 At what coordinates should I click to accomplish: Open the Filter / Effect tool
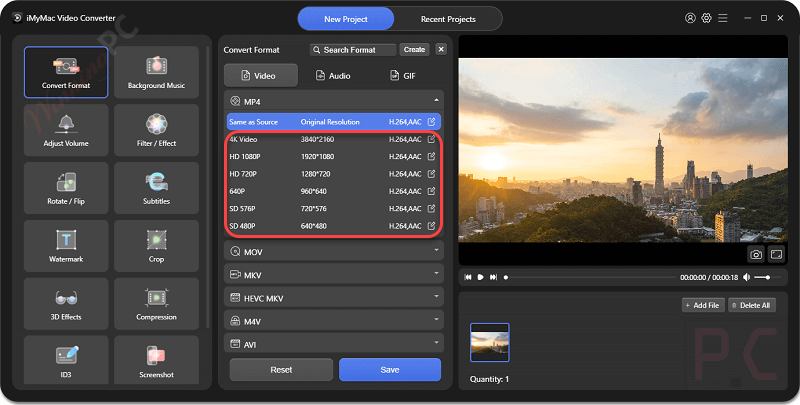(156, 130)
